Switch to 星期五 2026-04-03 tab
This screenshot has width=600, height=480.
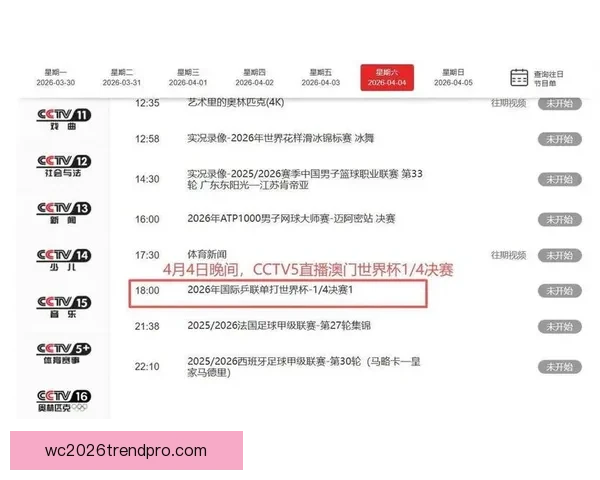[321, 77]
